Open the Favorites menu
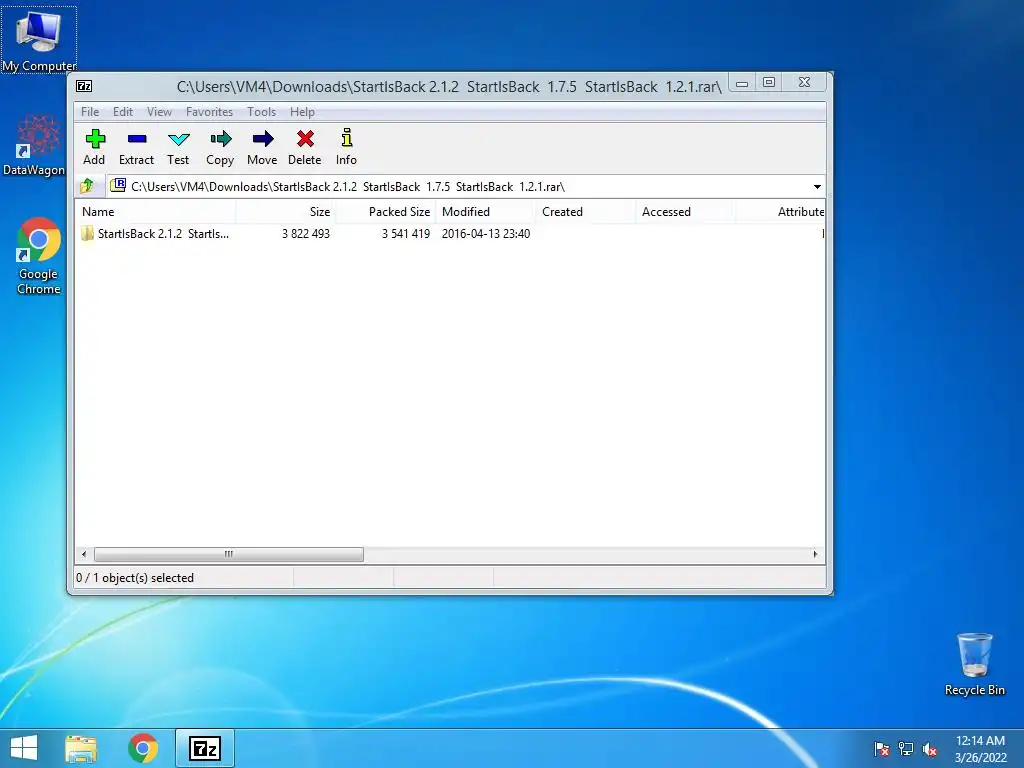The height and width of the screenshot is (768, 1024). click(209, 112)
